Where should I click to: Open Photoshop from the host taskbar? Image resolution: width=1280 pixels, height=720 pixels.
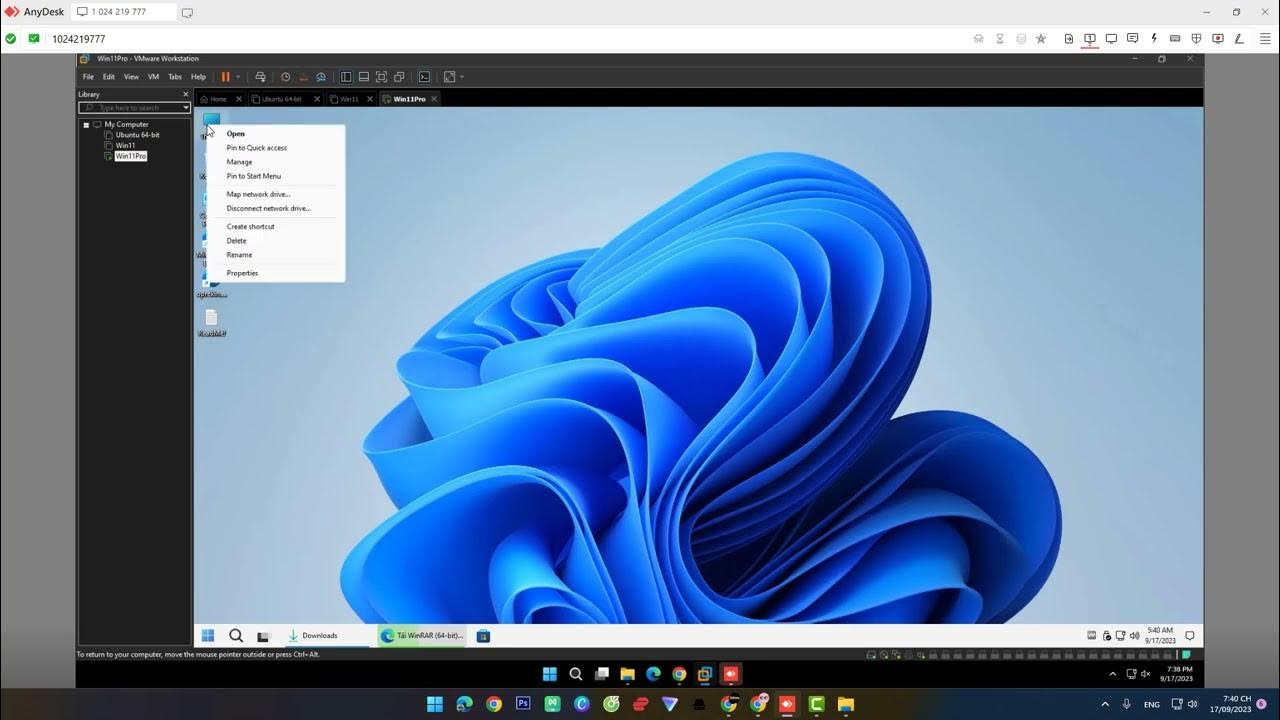pos(523,704)
